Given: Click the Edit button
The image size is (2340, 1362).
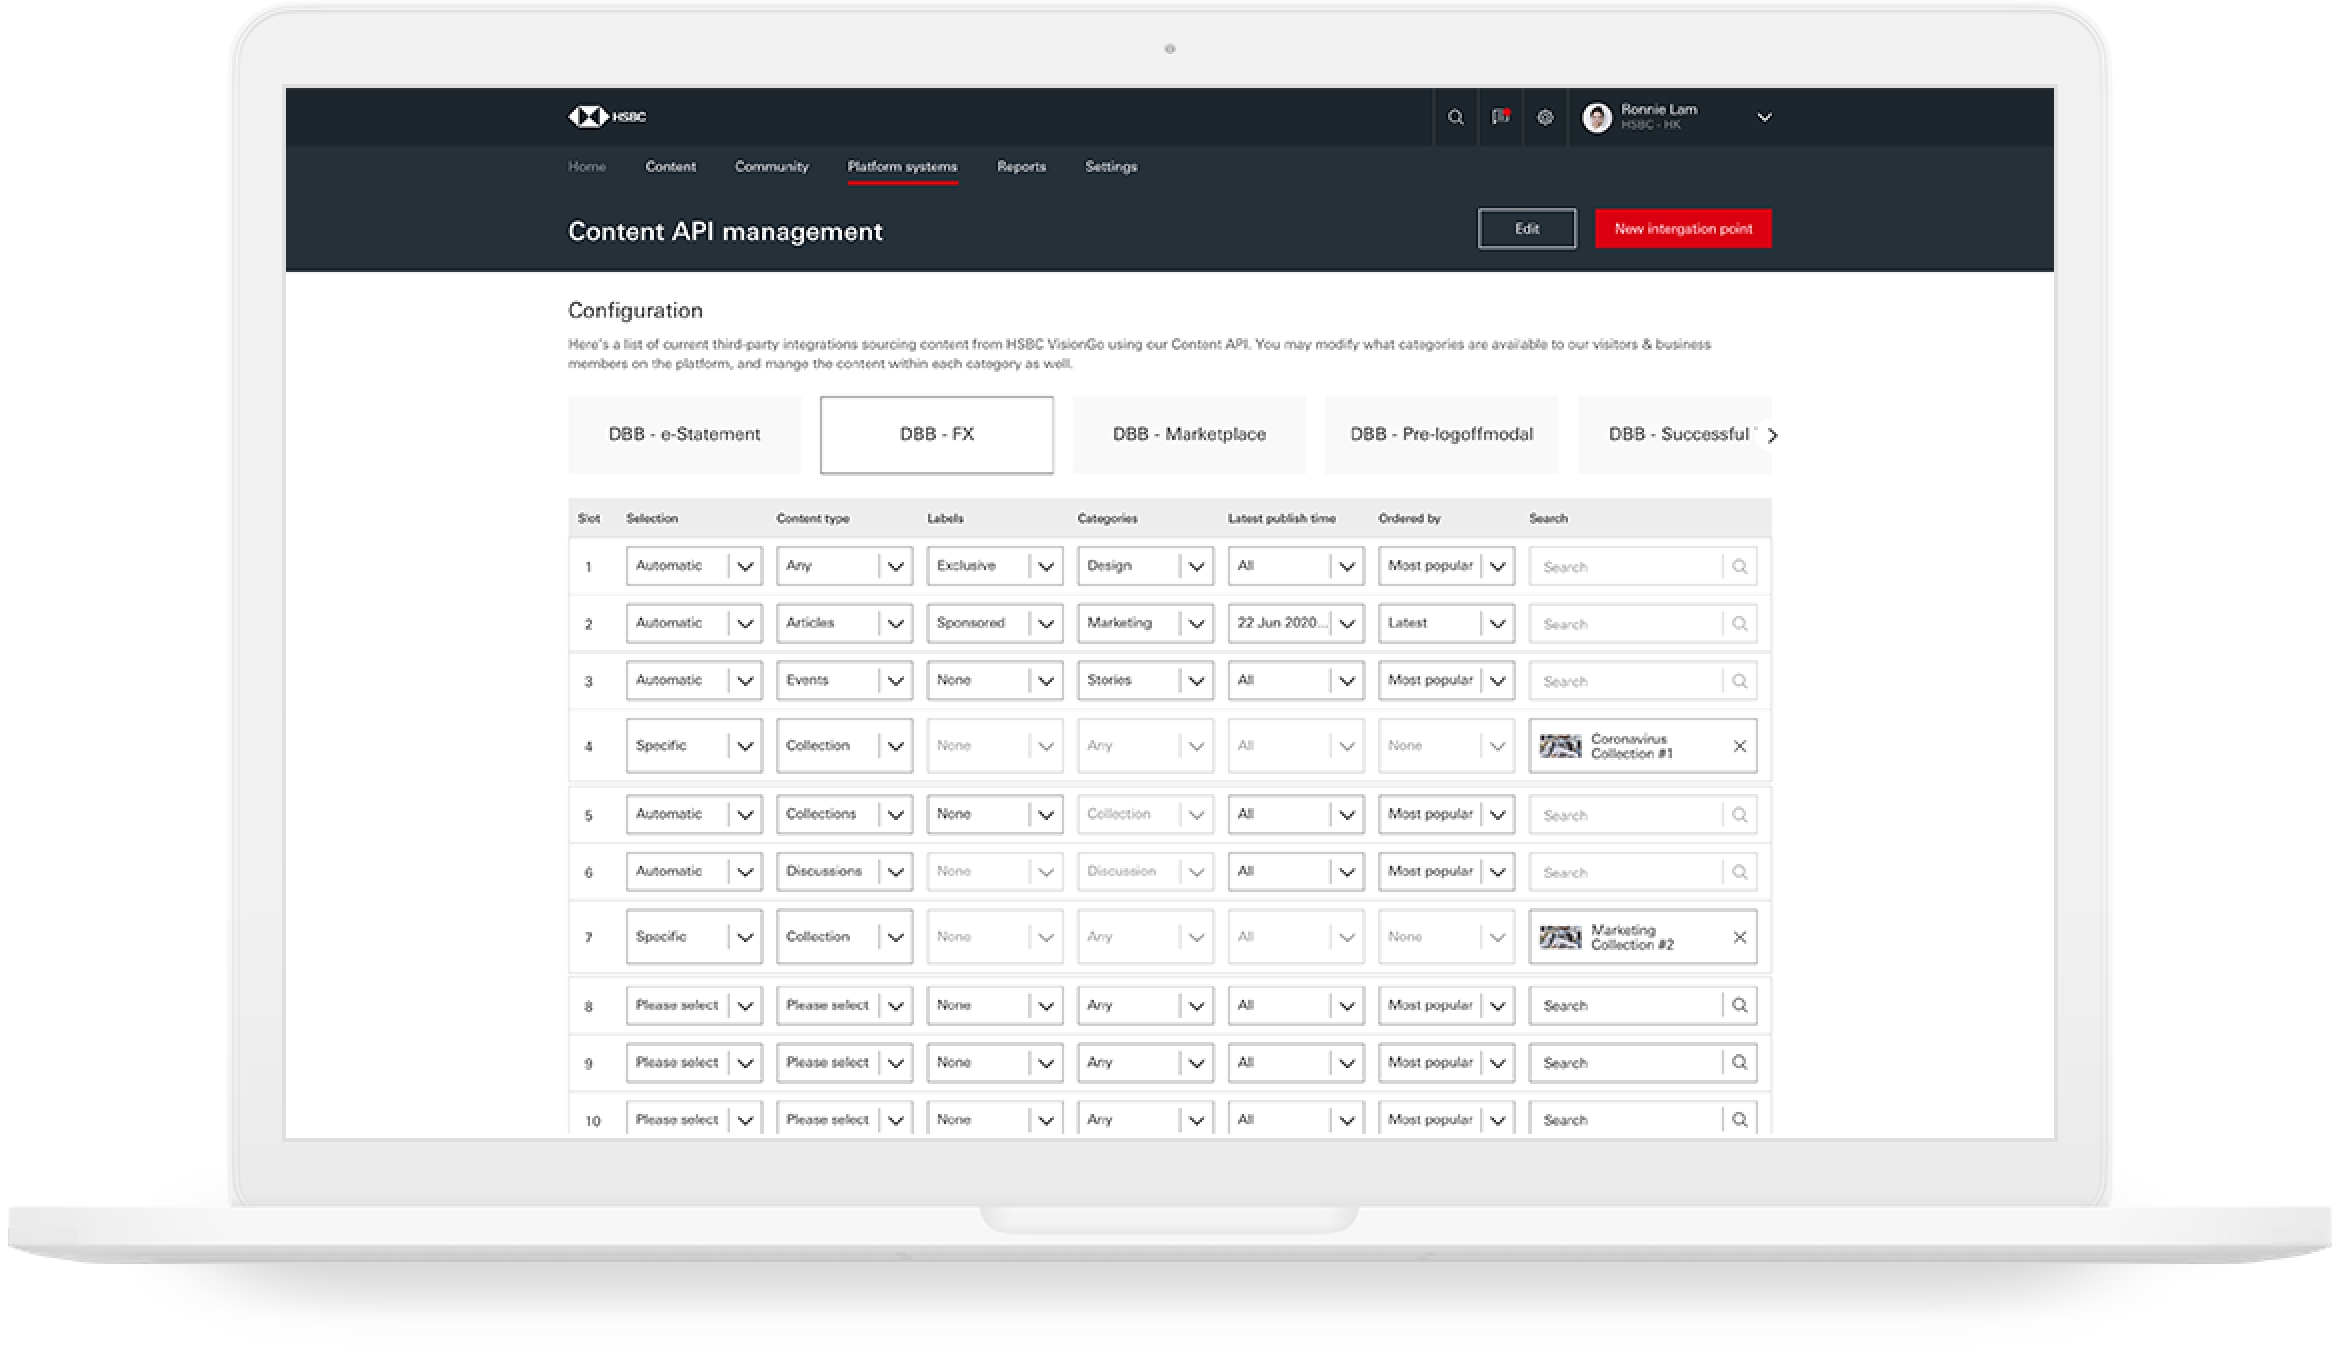Looking at the screenshot, I should 1526,229.
